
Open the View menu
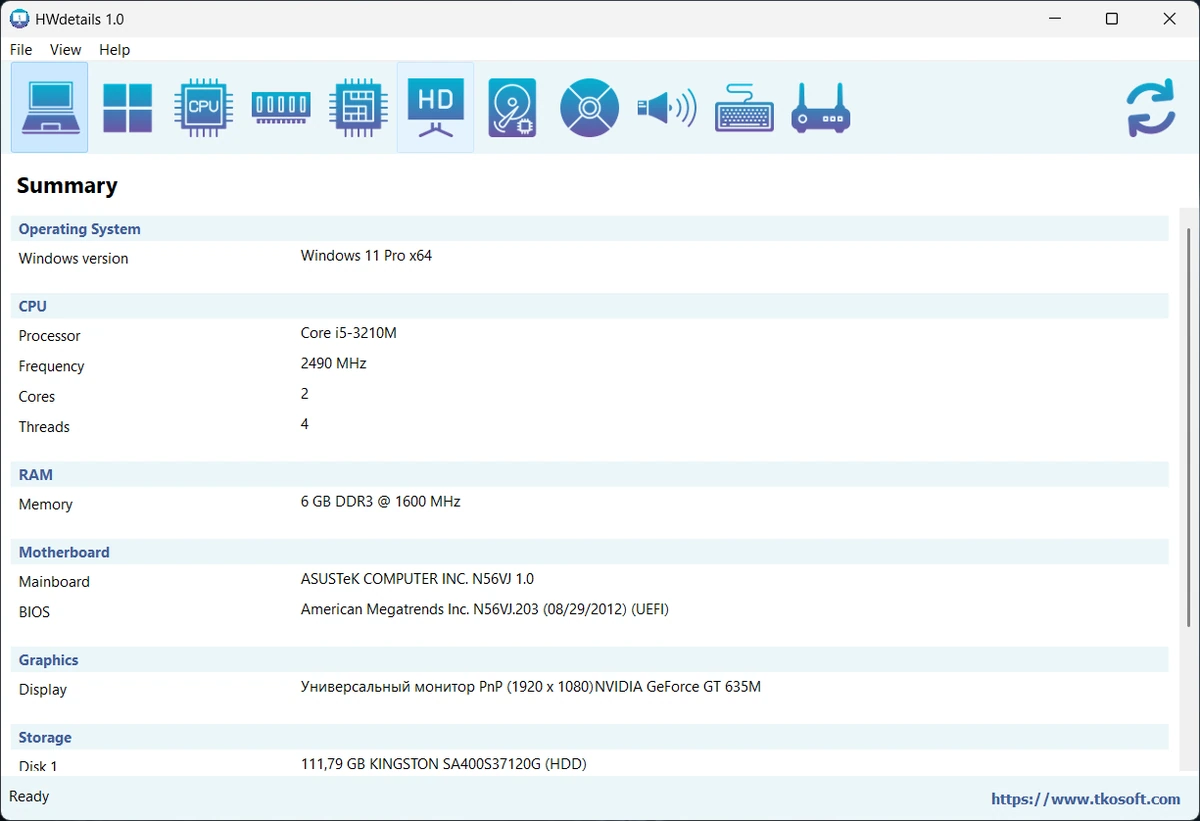tap(66, 49)
